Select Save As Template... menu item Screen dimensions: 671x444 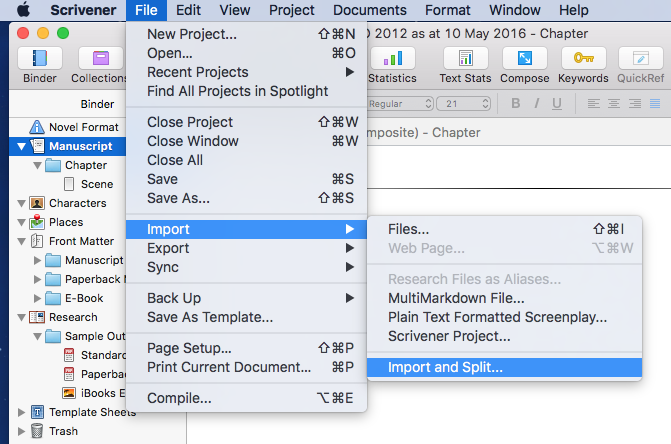(x=246, y=317)
